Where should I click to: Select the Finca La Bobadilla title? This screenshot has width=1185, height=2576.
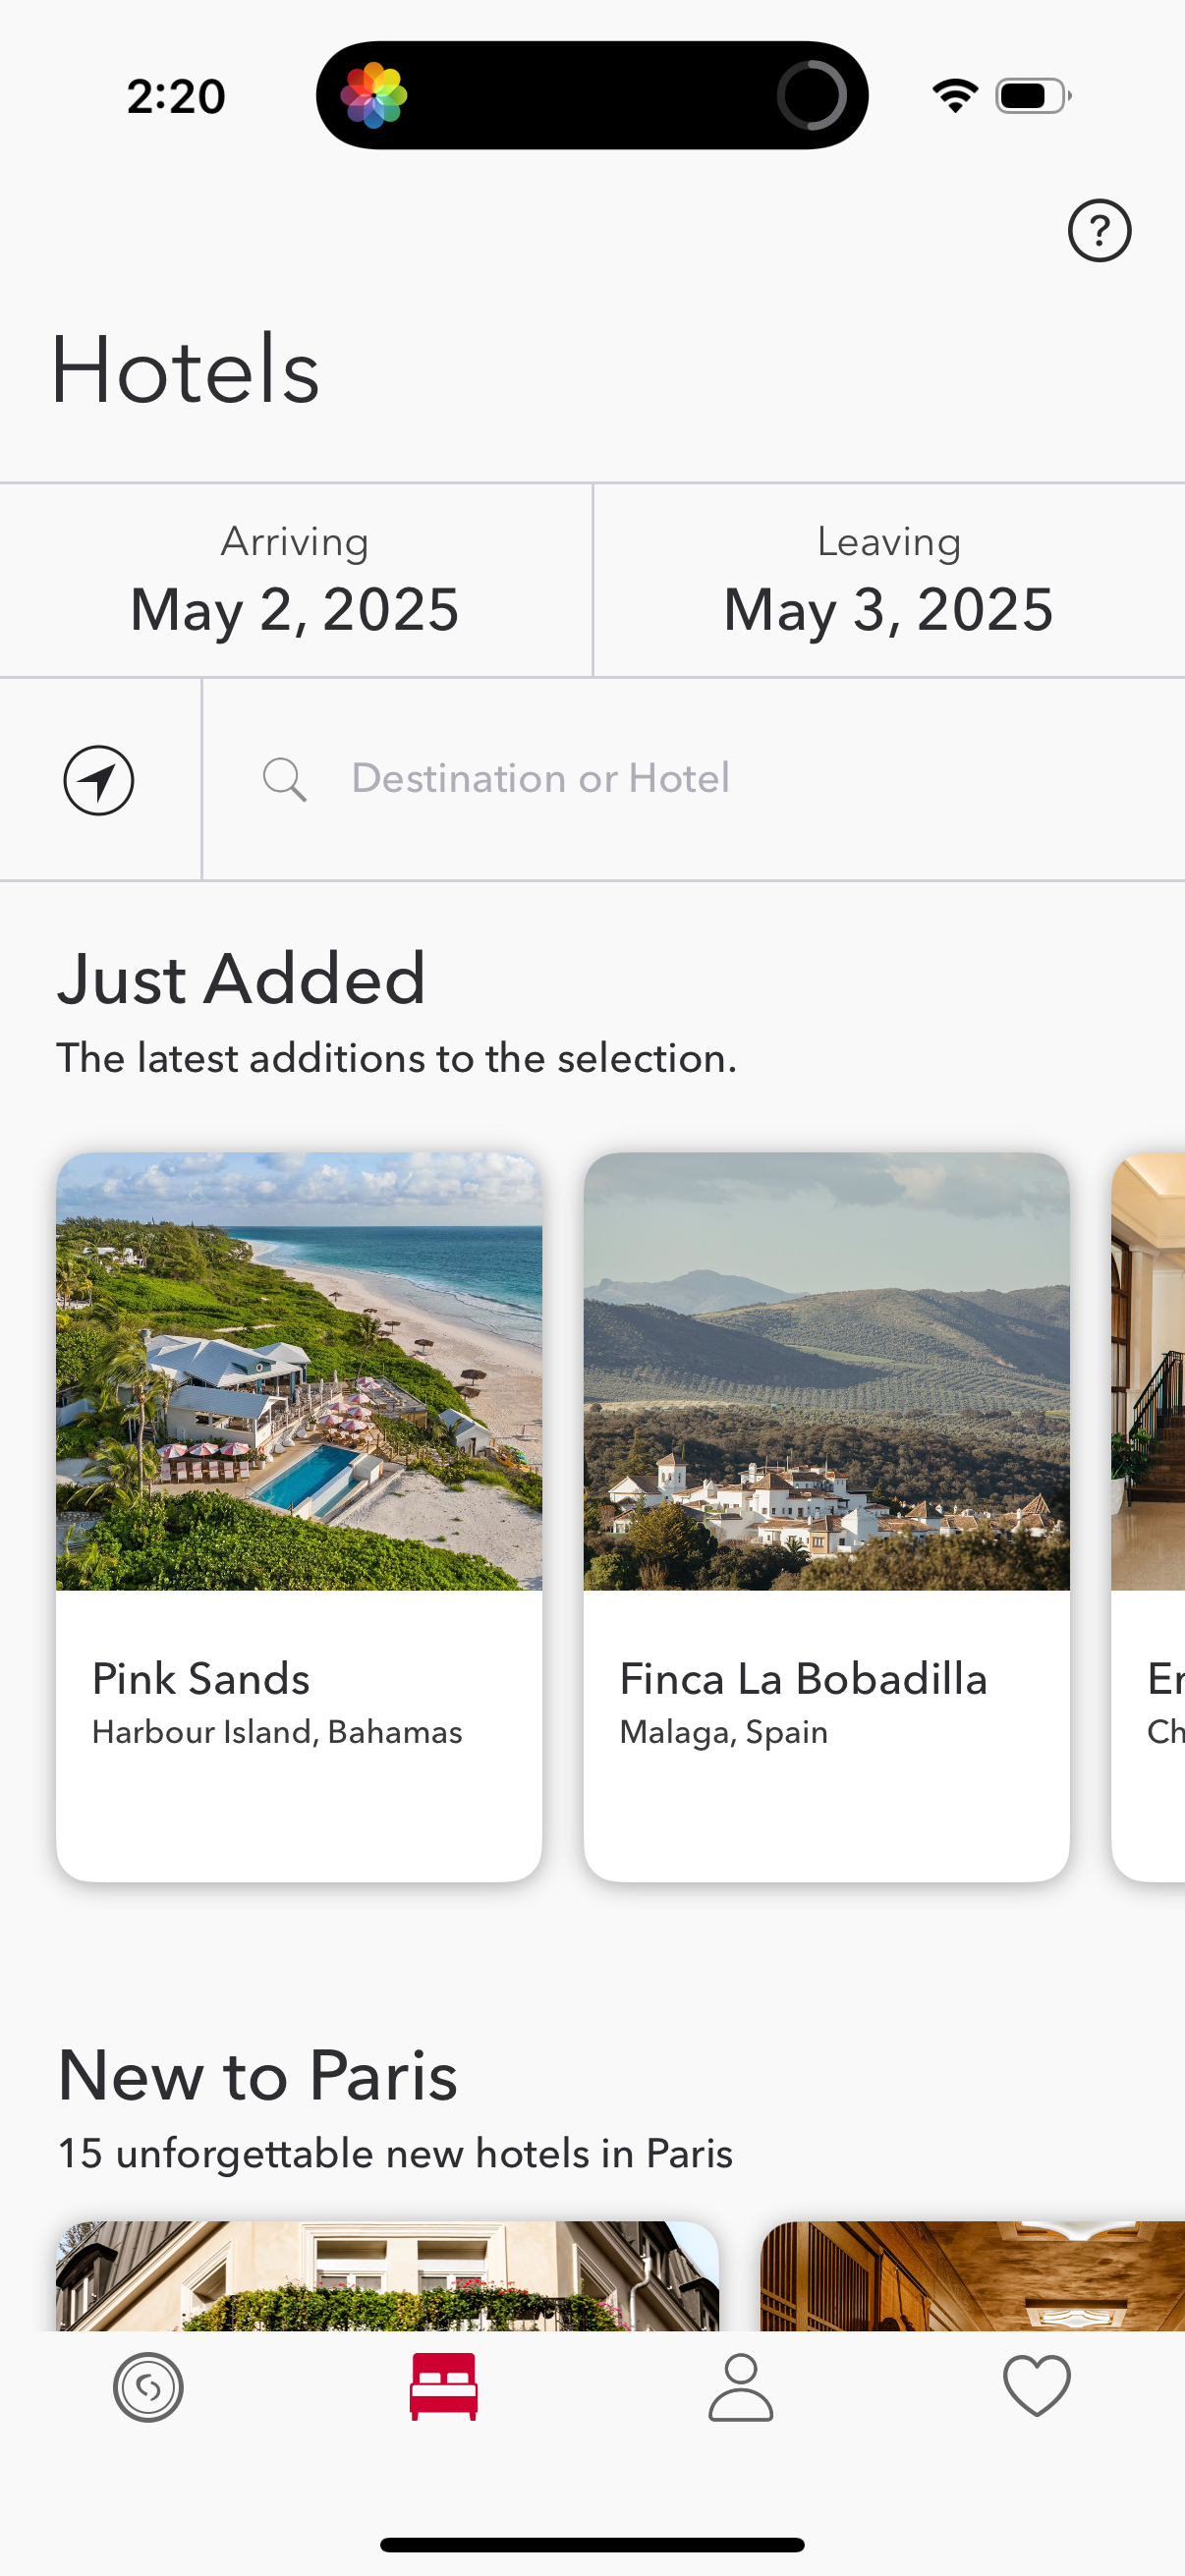pos(803,1679)
